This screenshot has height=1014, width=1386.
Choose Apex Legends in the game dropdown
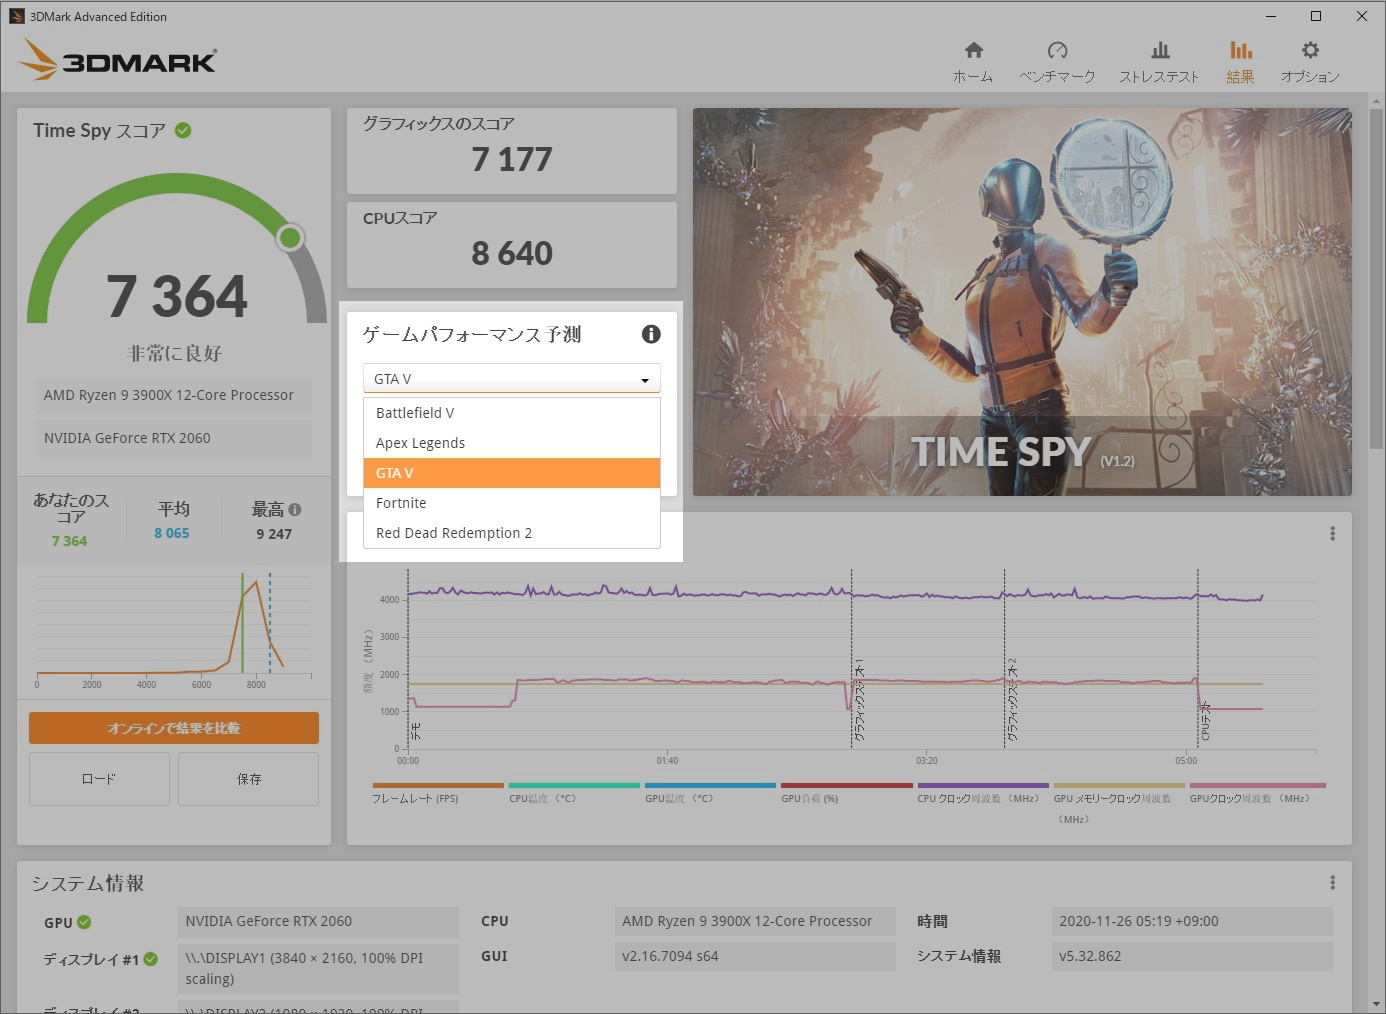tap(420, 442)
